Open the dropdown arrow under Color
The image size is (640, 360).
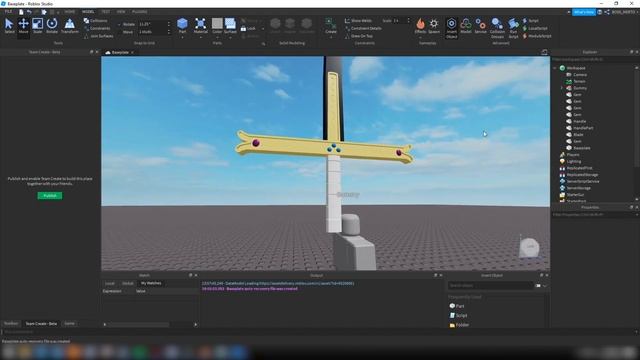(217, 38)
